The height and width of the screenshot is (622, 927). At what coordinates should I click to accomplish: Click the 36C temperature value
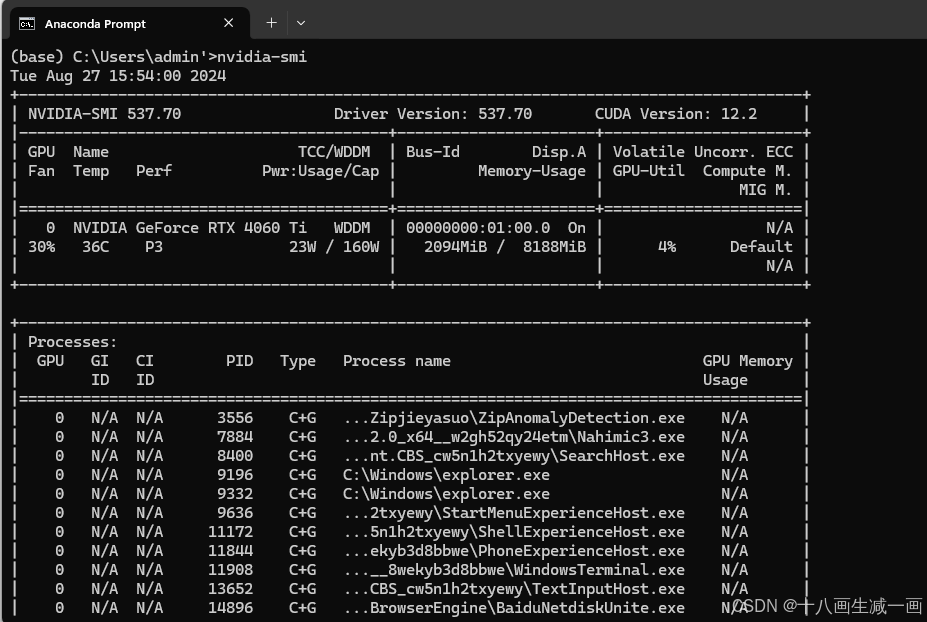coord(96,247)
